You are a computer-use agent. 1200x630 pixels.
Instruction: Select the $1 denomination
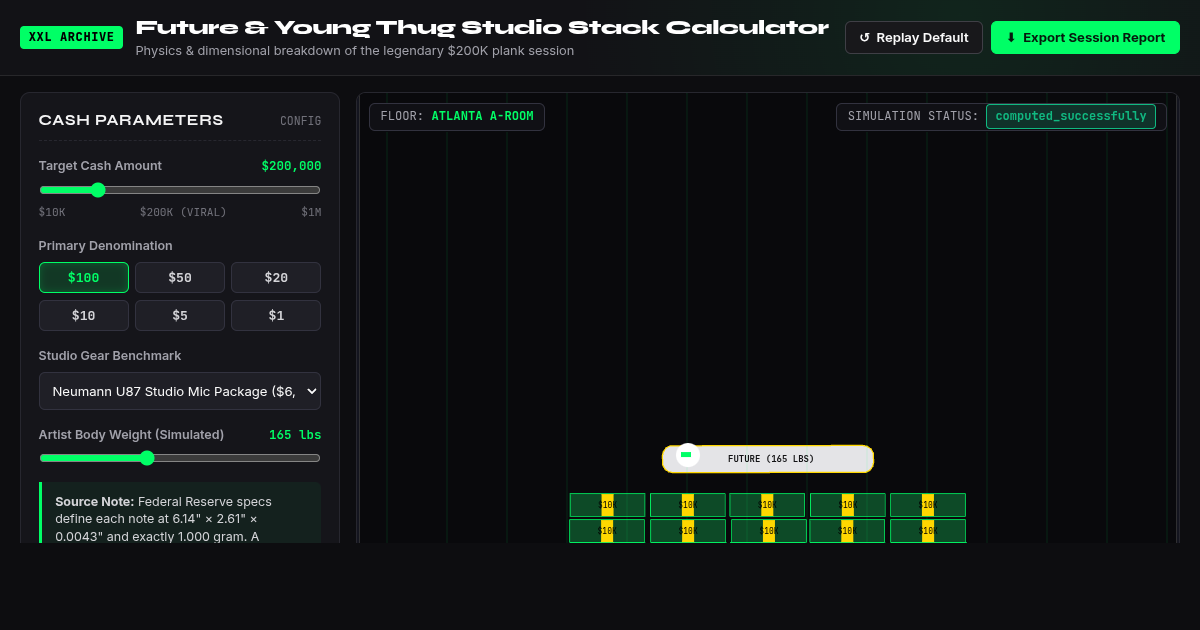pyautogui.click(x=276, y=315)
